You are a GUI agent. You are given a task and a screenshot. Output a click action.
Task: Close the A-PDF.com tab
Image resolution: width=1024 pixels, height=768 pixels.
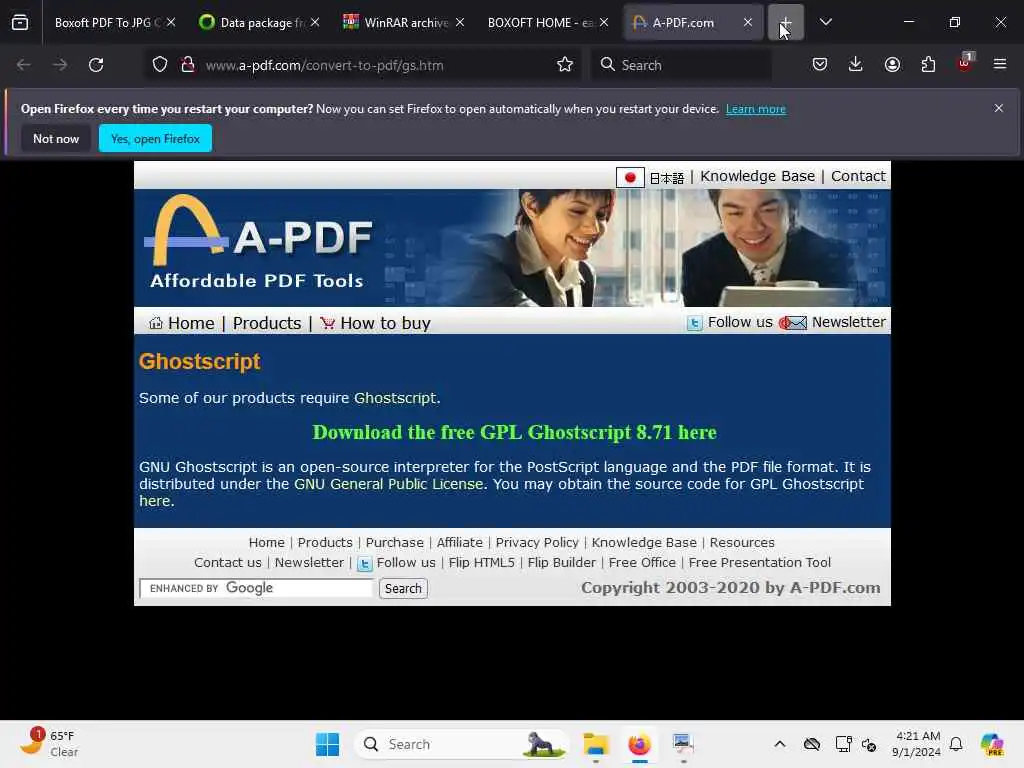748,22
